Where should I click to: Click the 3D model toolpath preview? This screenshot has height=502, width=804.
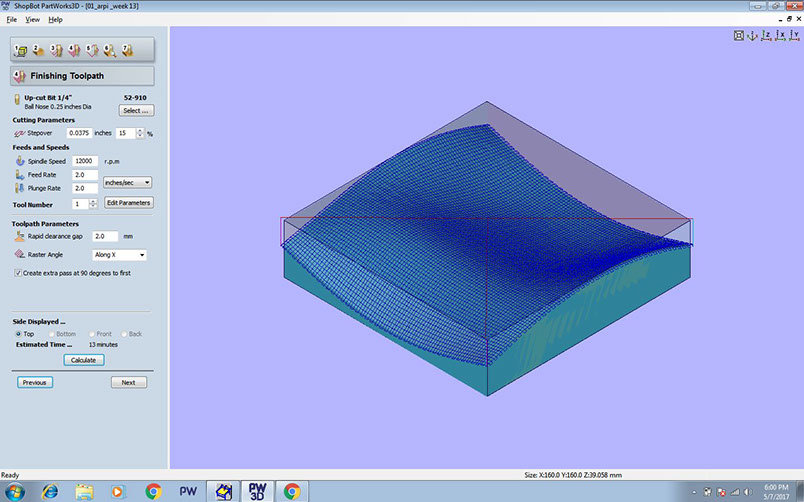(x=487, y=249)
